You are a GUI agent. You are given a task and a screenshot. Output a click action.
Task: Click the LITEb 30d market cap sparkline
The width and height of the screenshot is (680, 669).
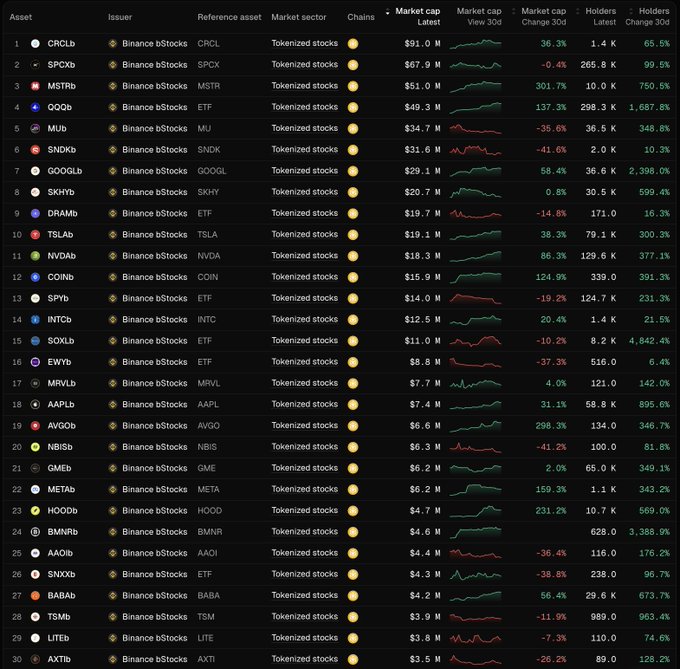(475, 639)
